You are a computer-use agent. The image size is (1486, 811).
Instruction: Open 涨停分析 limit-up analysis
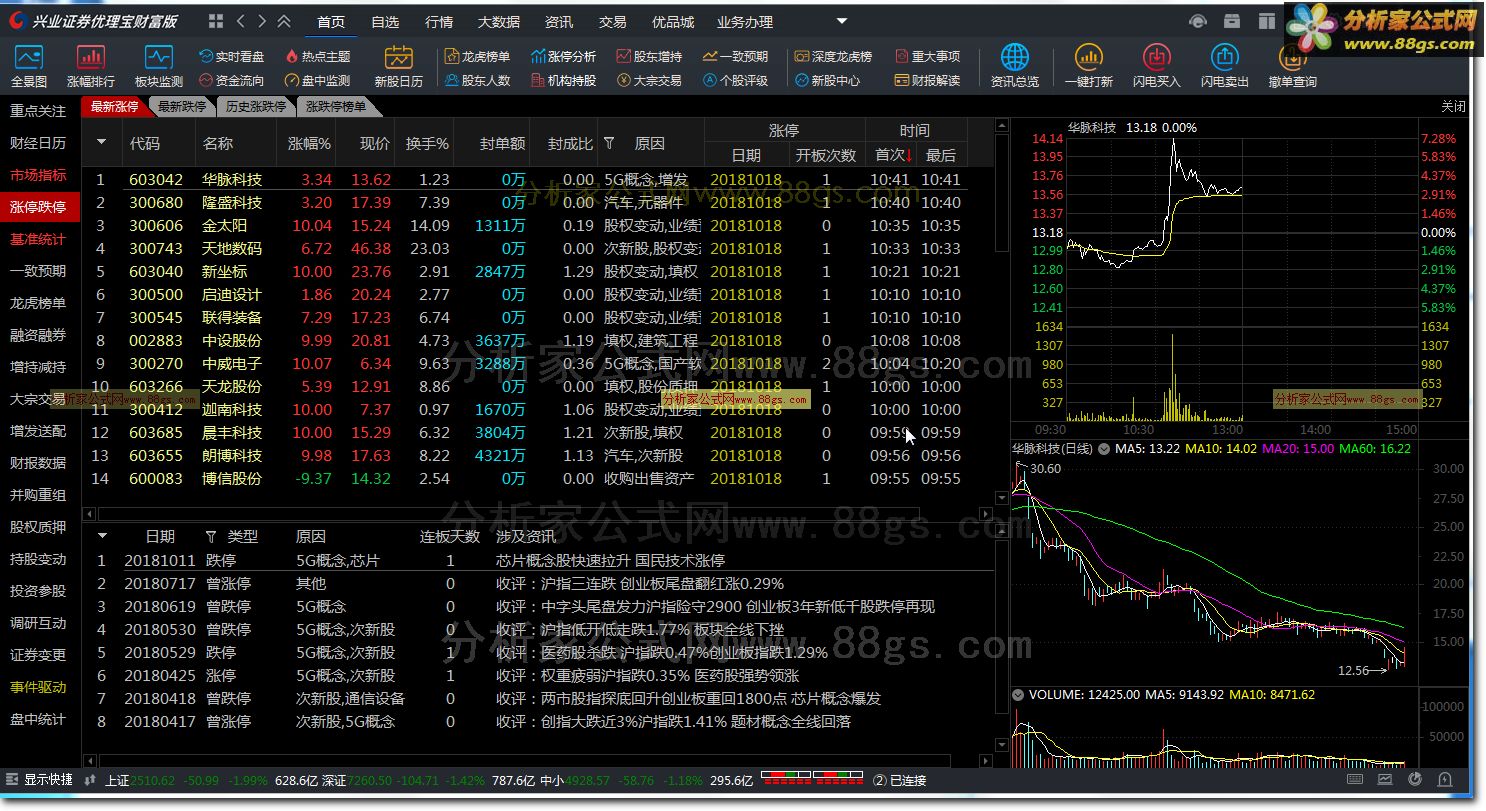(563, 57)
